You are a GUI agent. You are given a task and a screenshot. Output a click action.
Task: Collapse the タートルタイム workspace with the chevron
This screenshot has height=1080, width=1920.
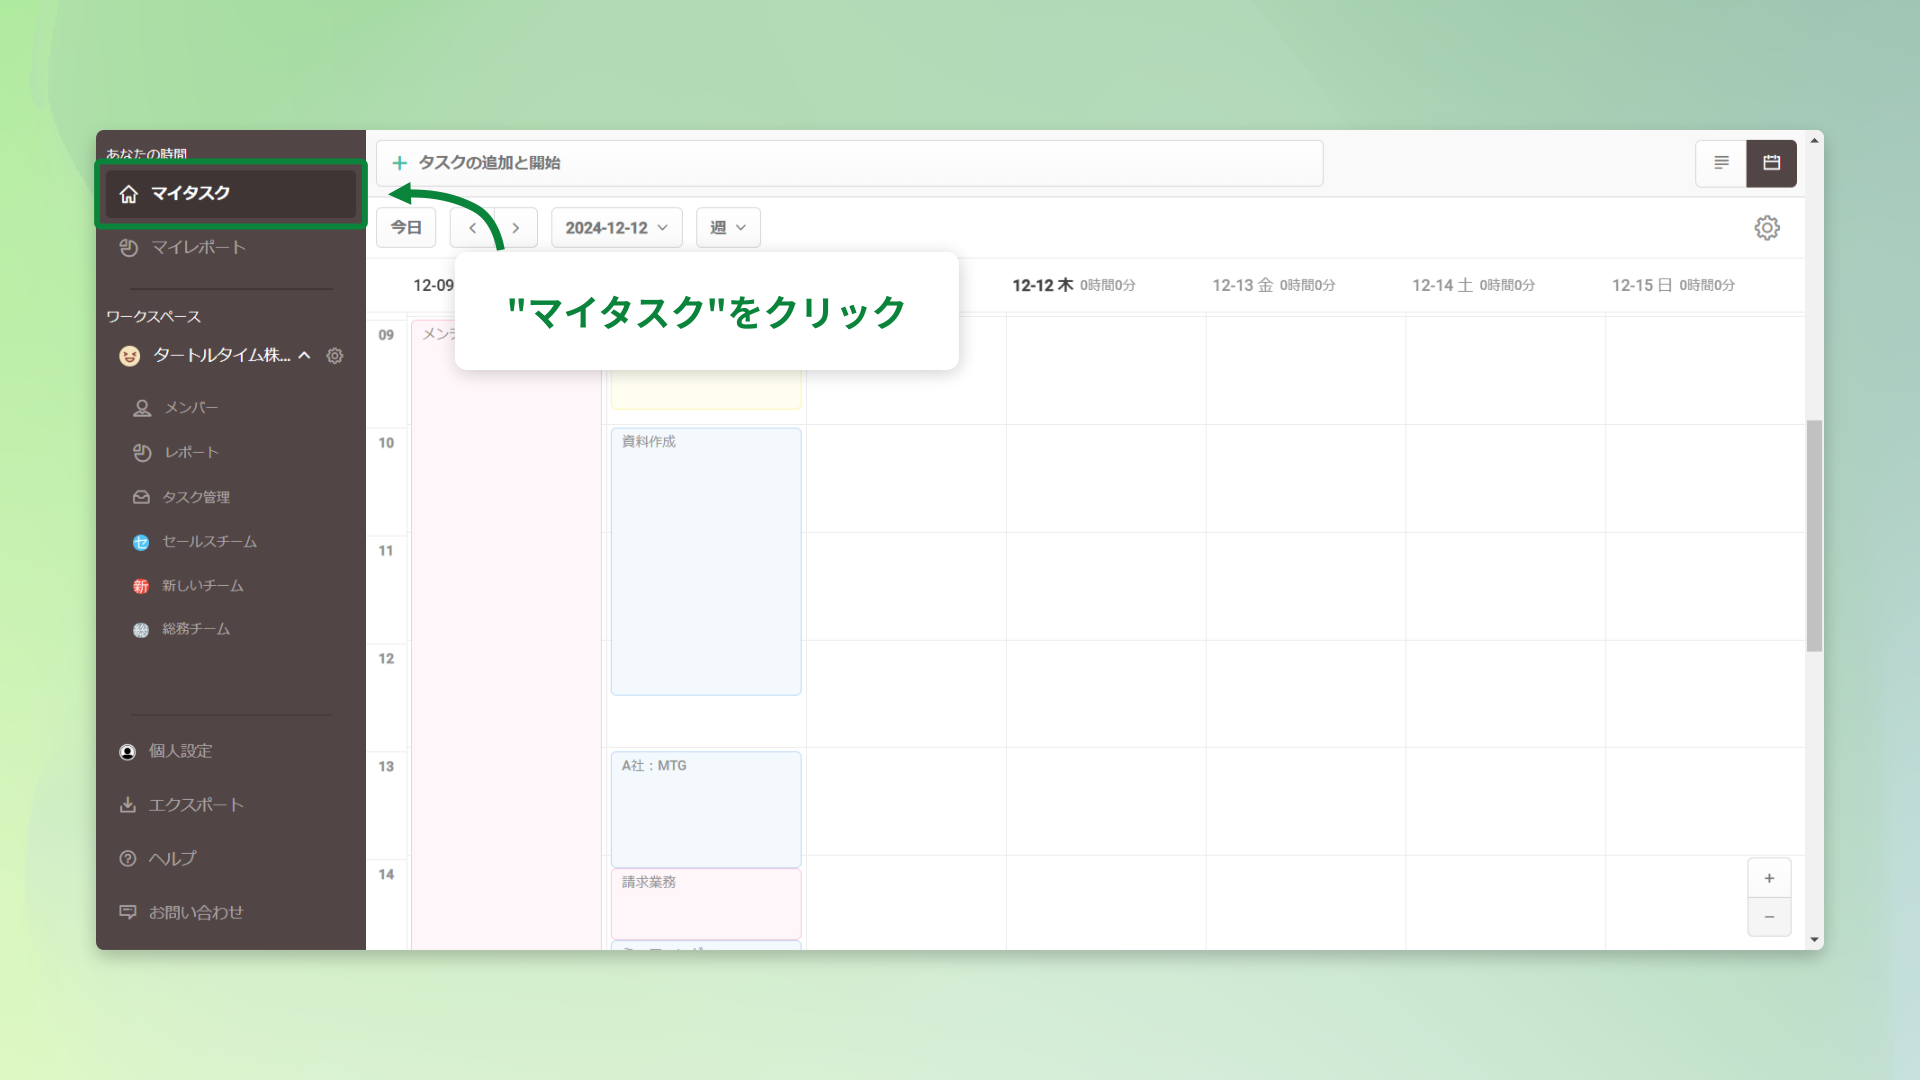click(x=305, y=355)
